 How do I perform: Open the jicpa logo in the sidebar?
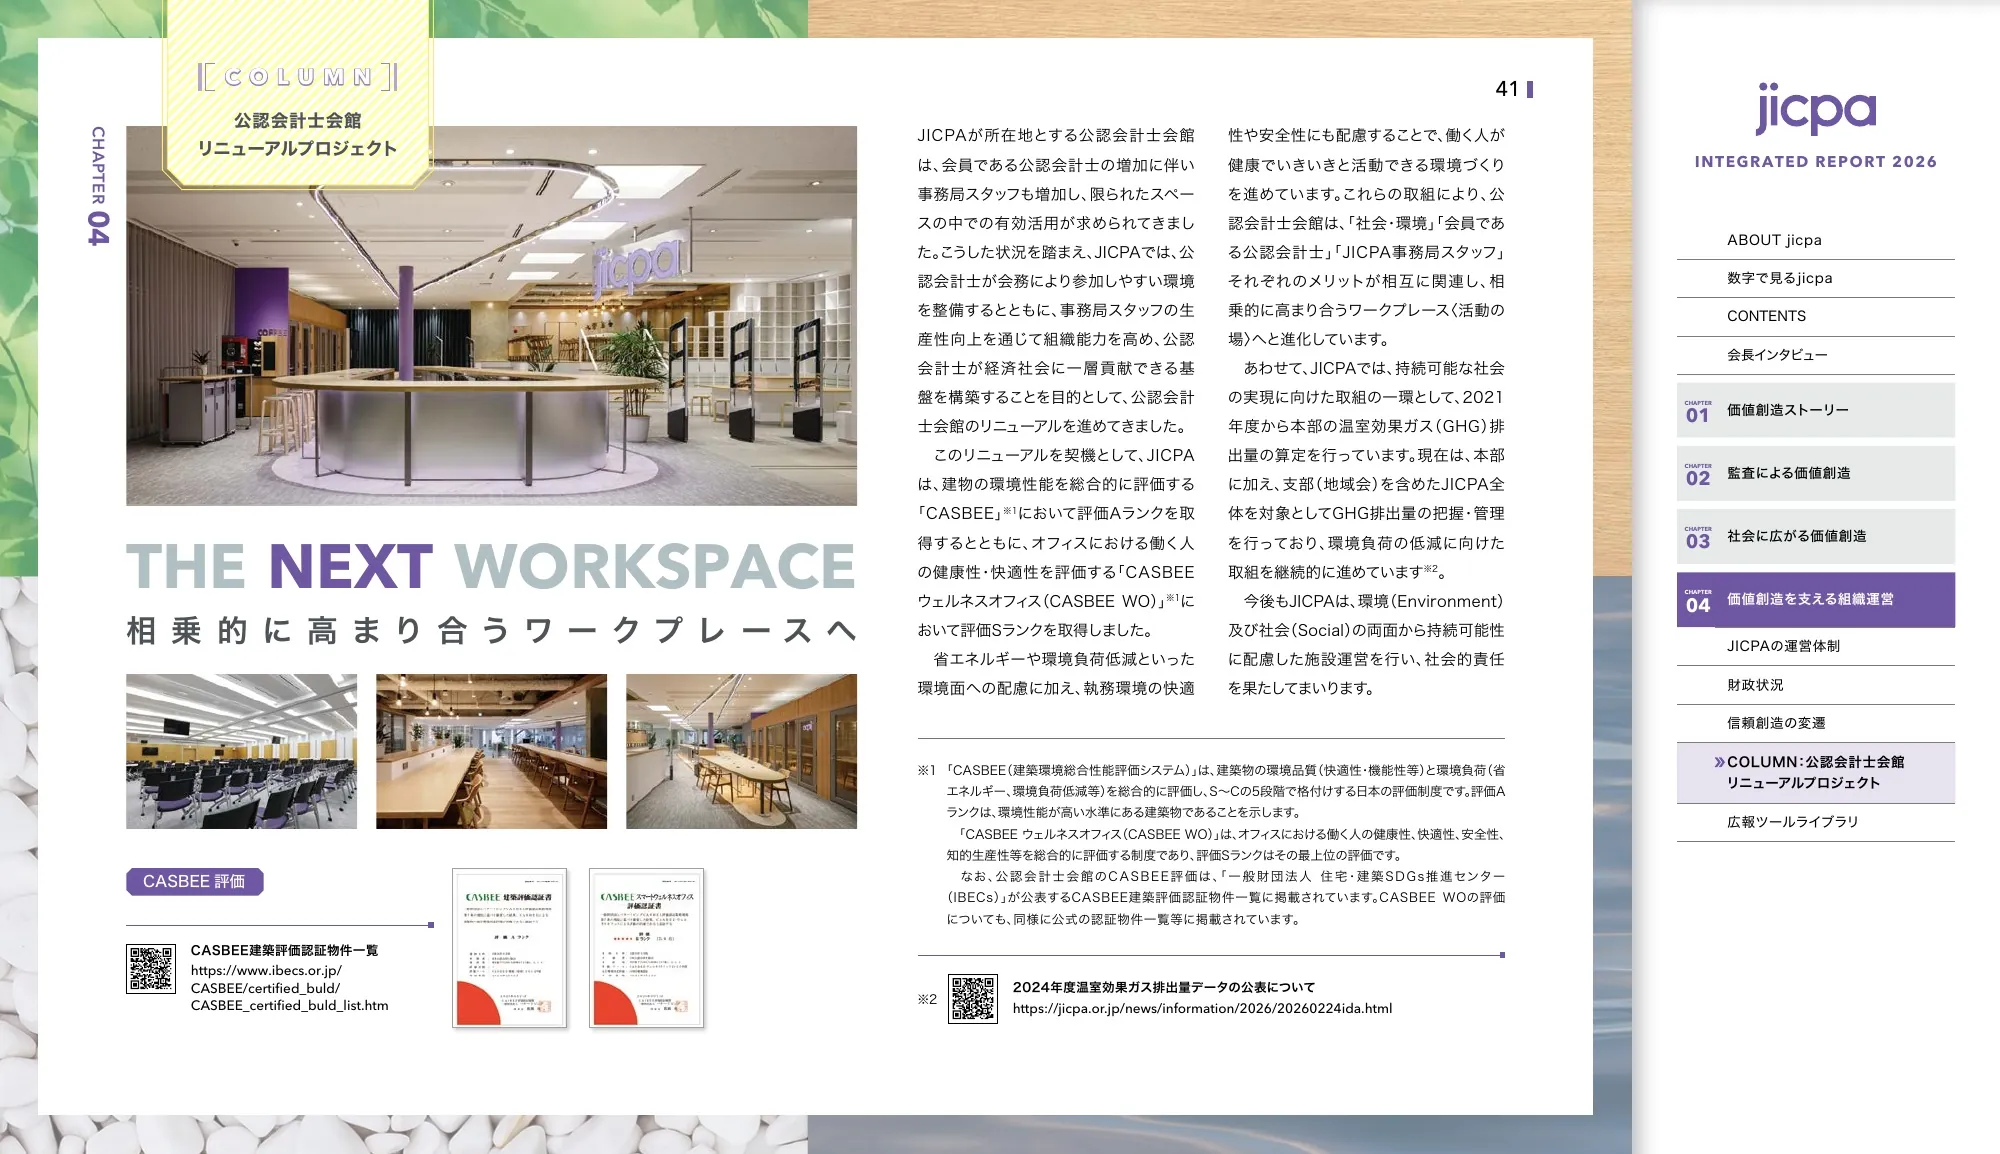click(1815, 108)
